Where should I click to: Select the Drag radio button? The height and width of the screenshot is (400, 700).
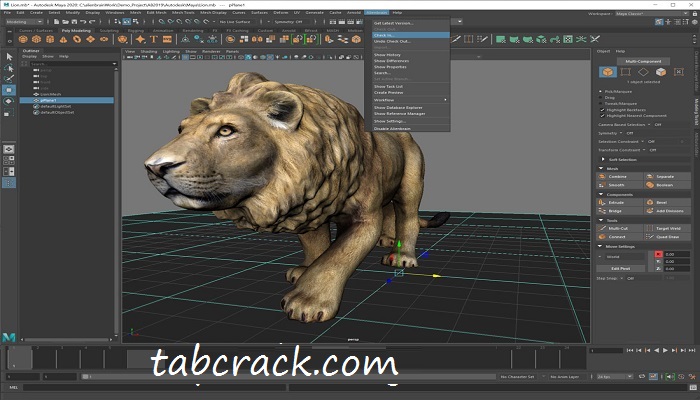point(601,97)
